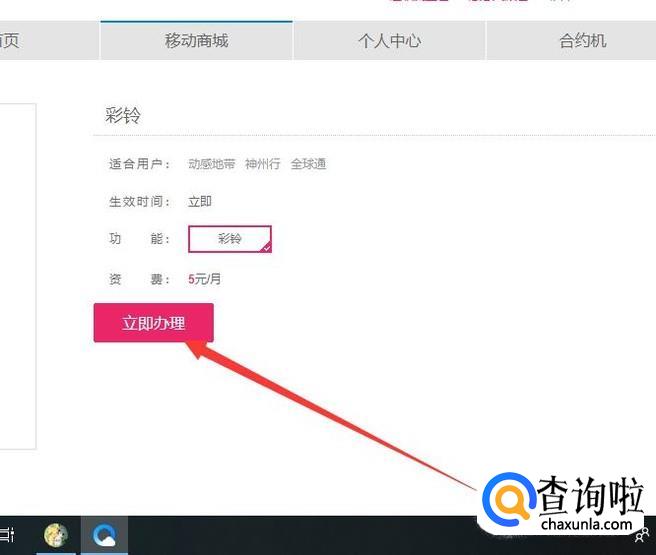
Task: Click the 动感地带 user type
Action: [212, 164]
